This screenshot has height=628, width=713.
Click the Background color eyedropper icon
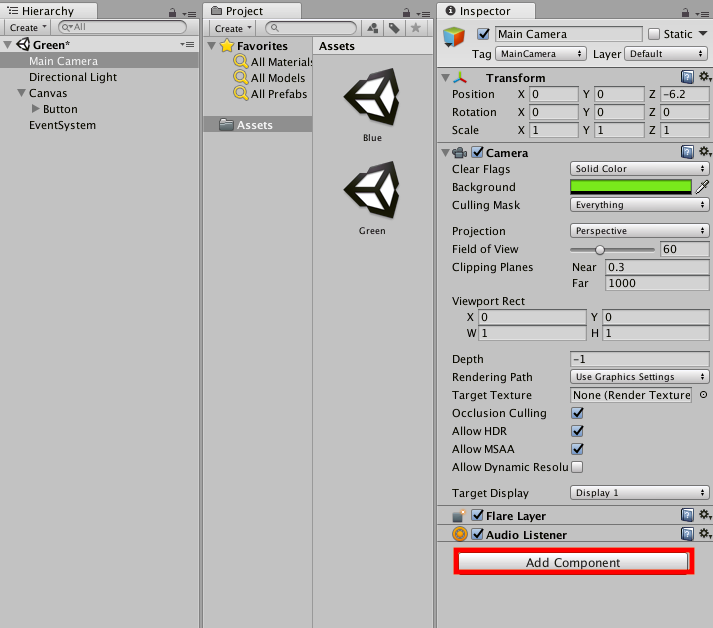click(x=702, y=186)
